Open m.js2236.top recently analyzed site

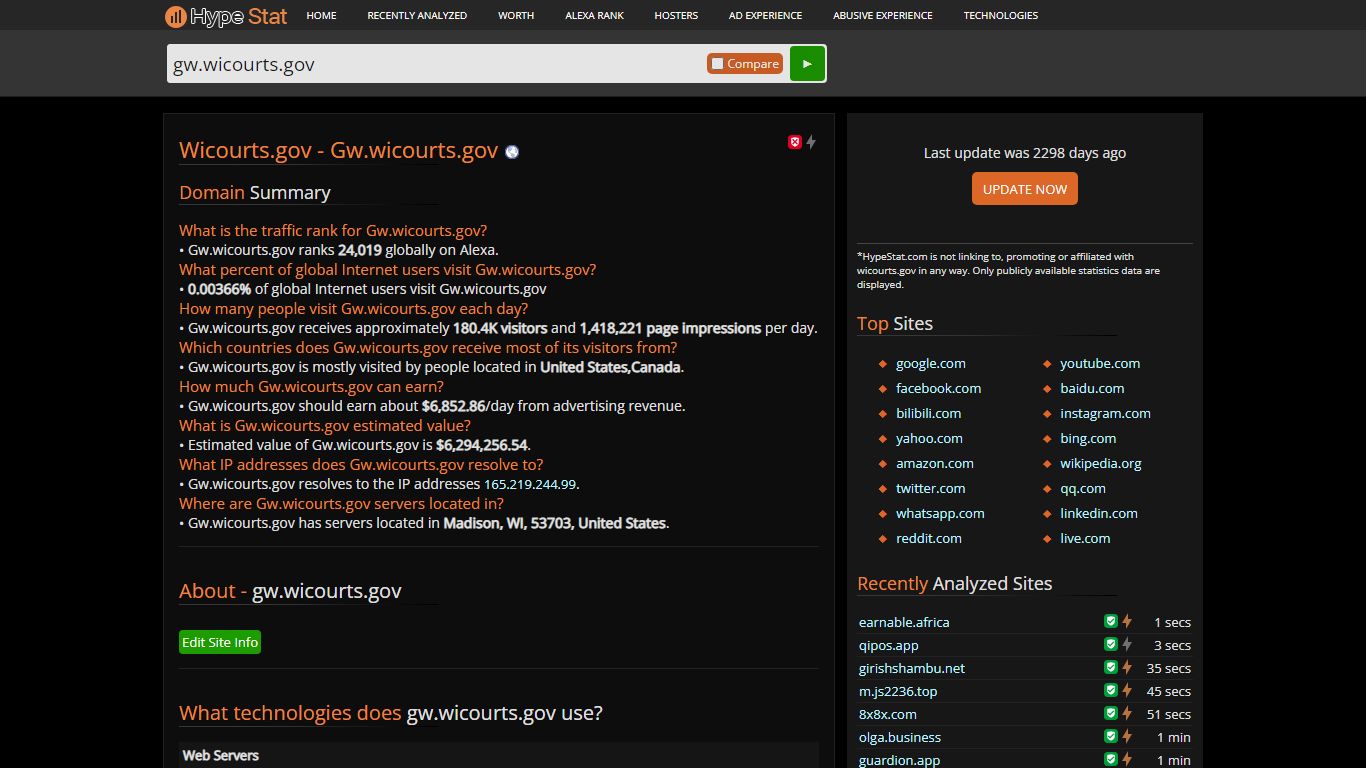[x=898, y=691]
